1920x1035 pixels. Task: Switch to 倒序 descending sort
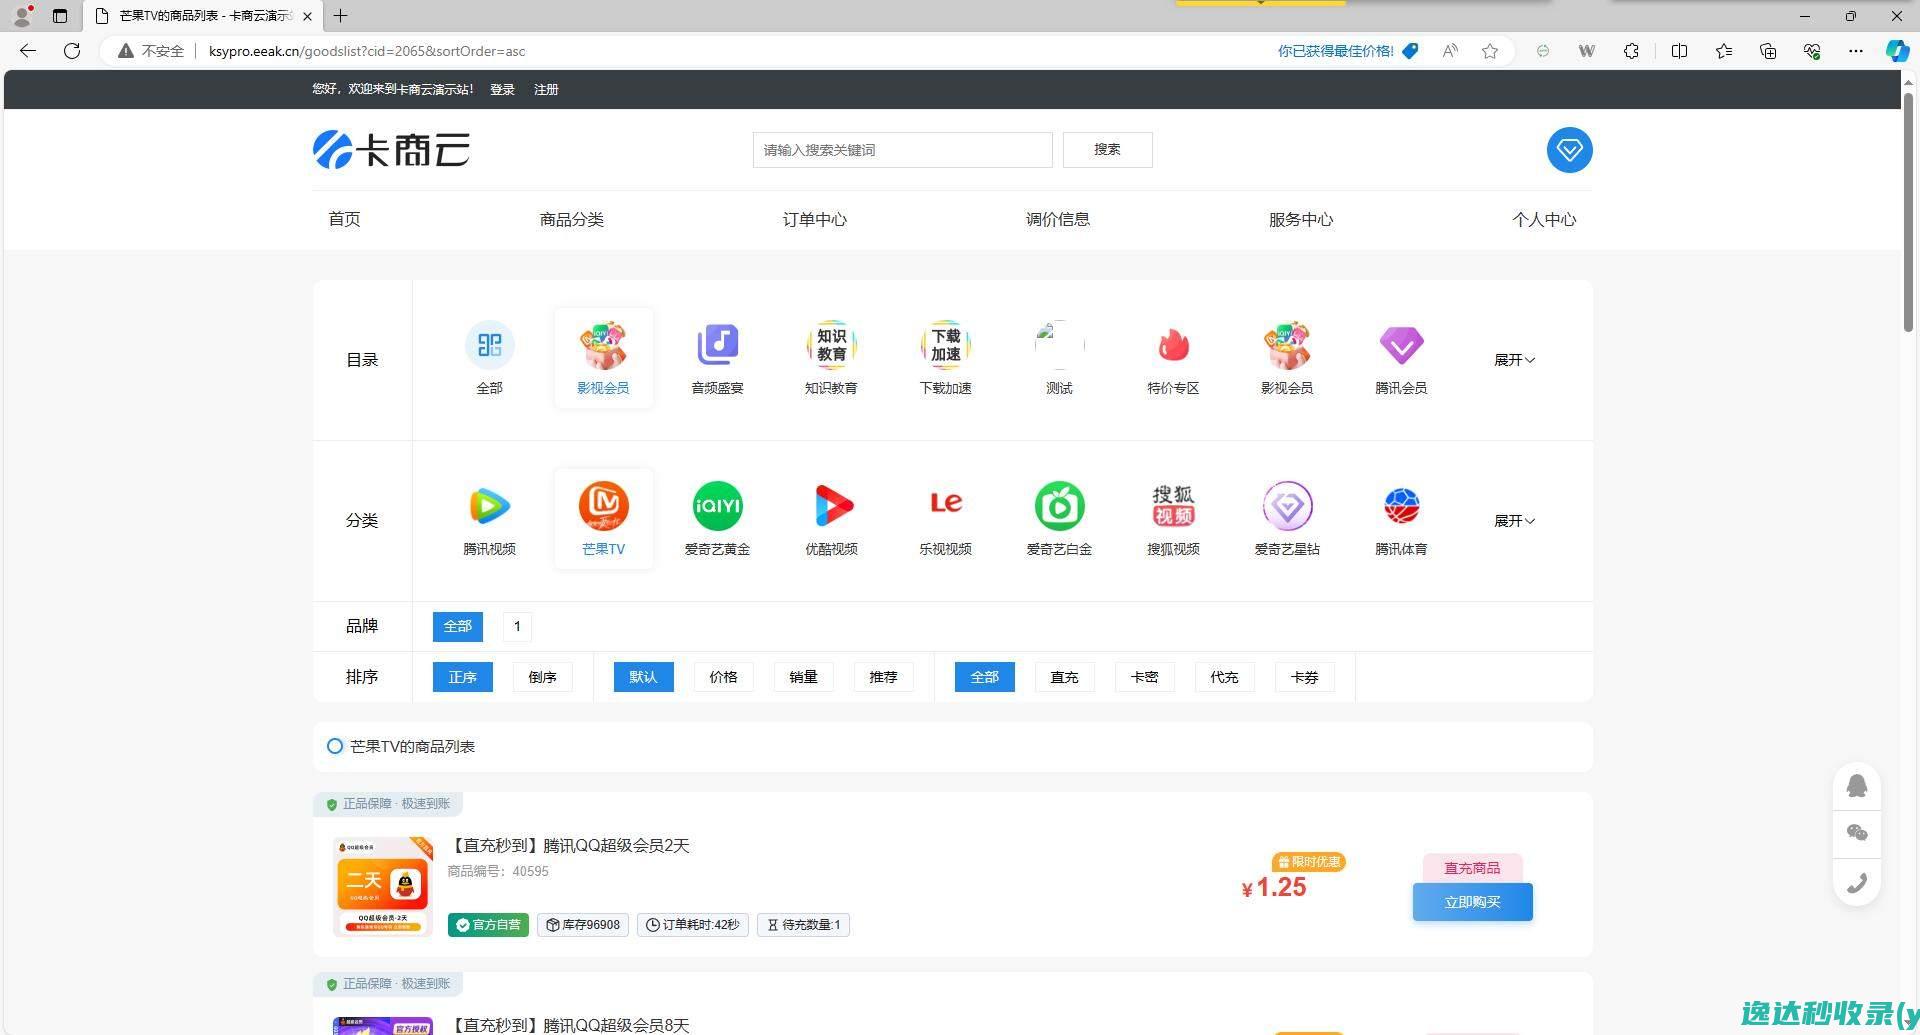[542, 677]
